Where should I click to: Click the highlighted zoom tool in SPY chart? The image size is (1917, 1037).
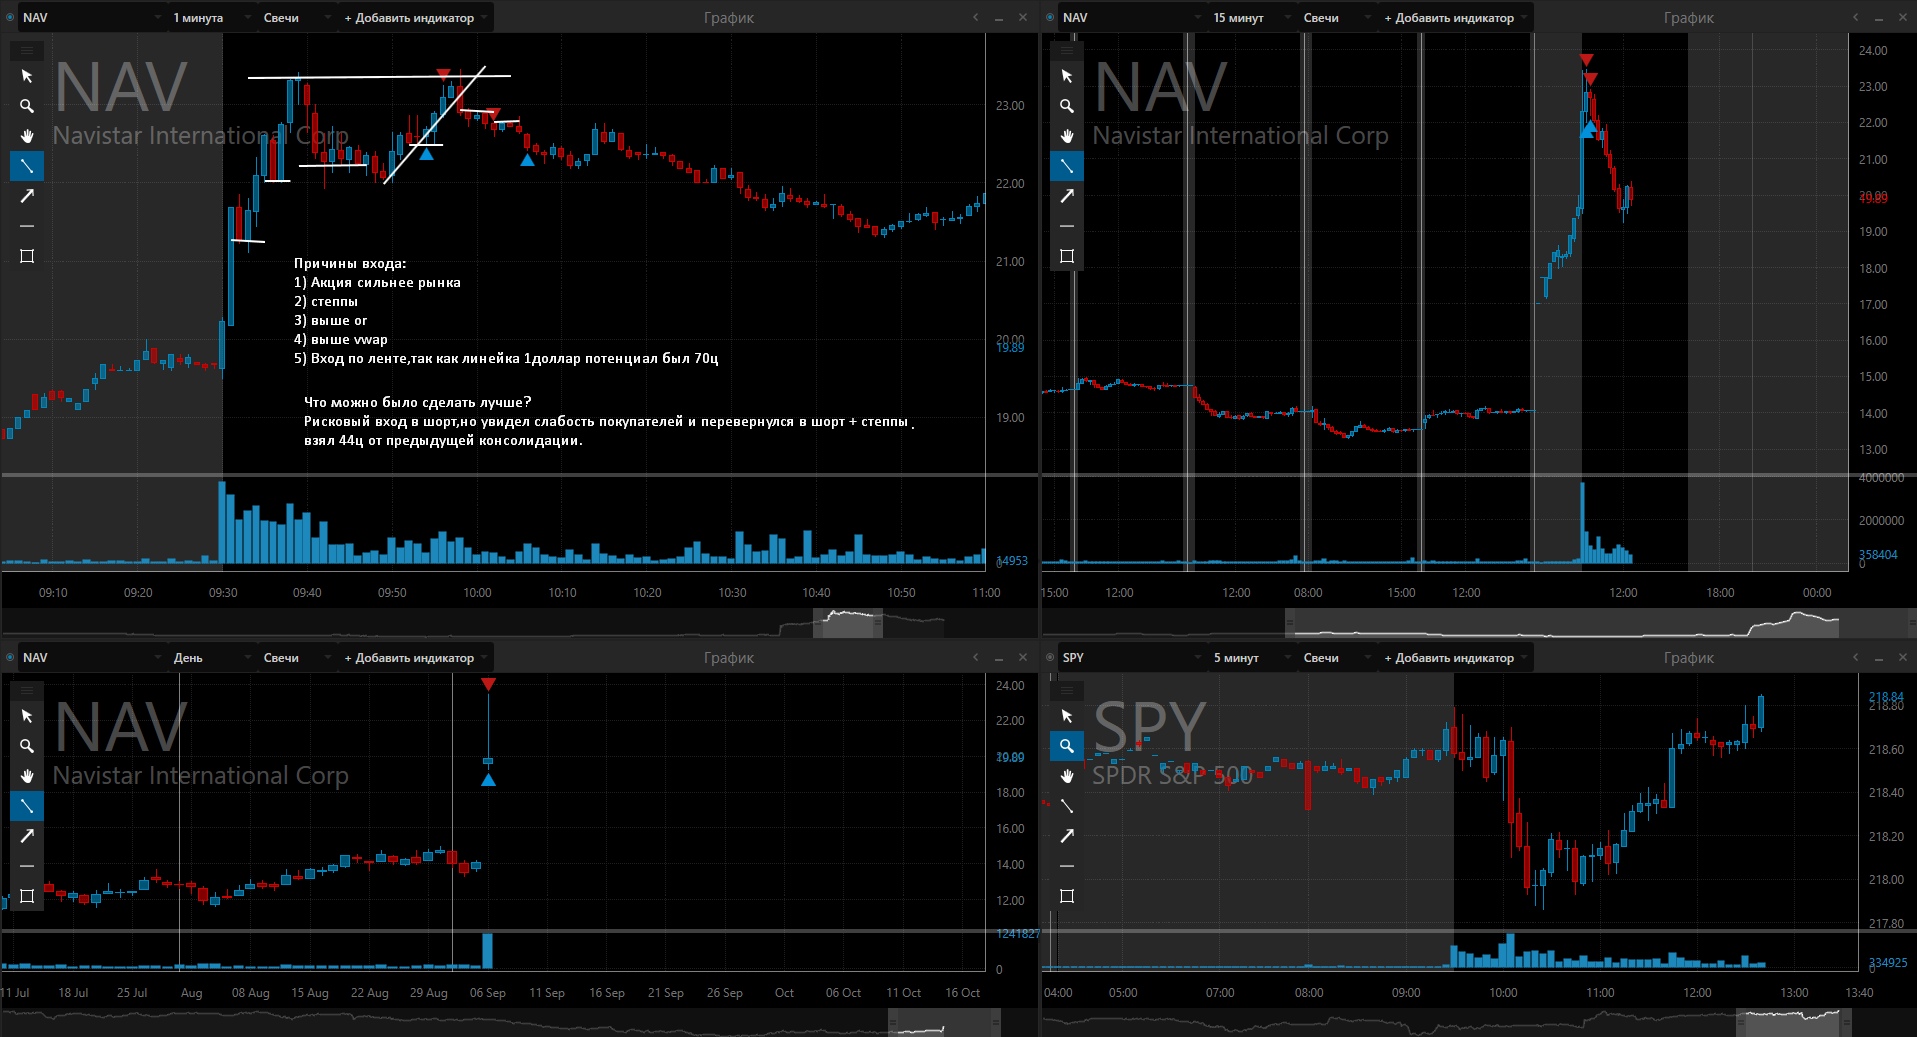1067,746
